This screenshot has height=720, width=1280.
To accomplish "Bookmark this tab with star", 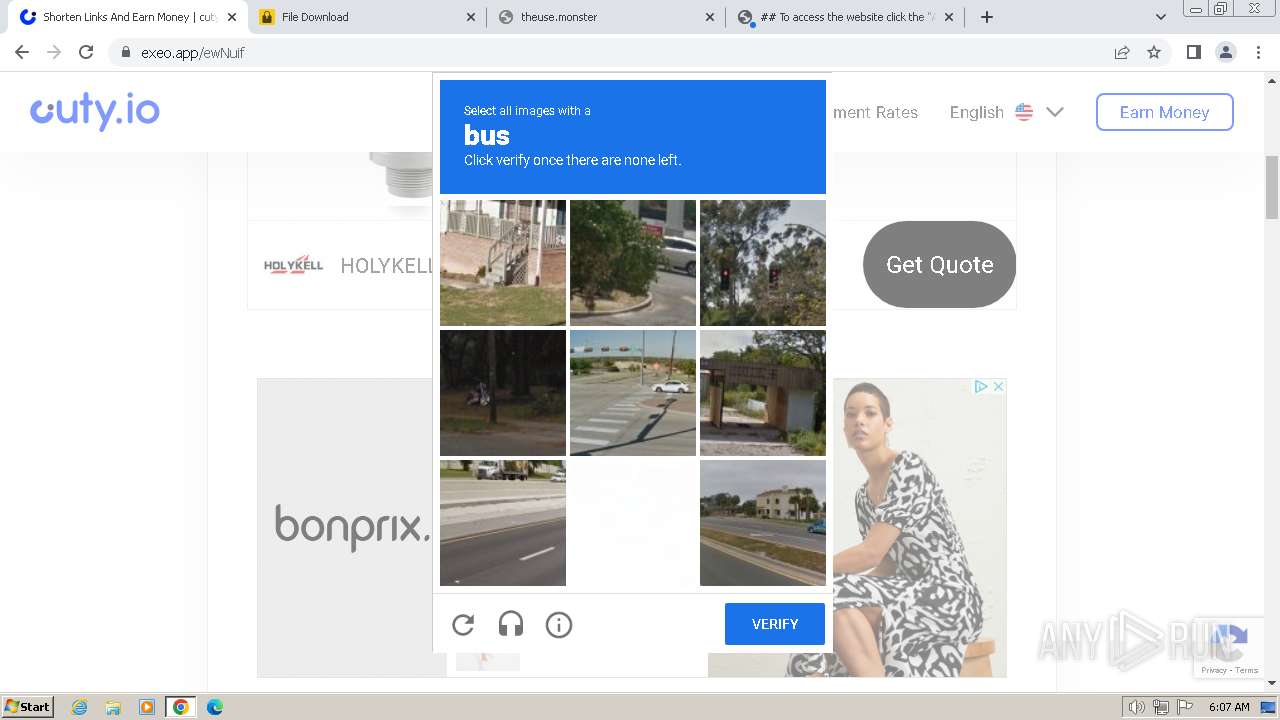I will click(x=1154, y=53).
